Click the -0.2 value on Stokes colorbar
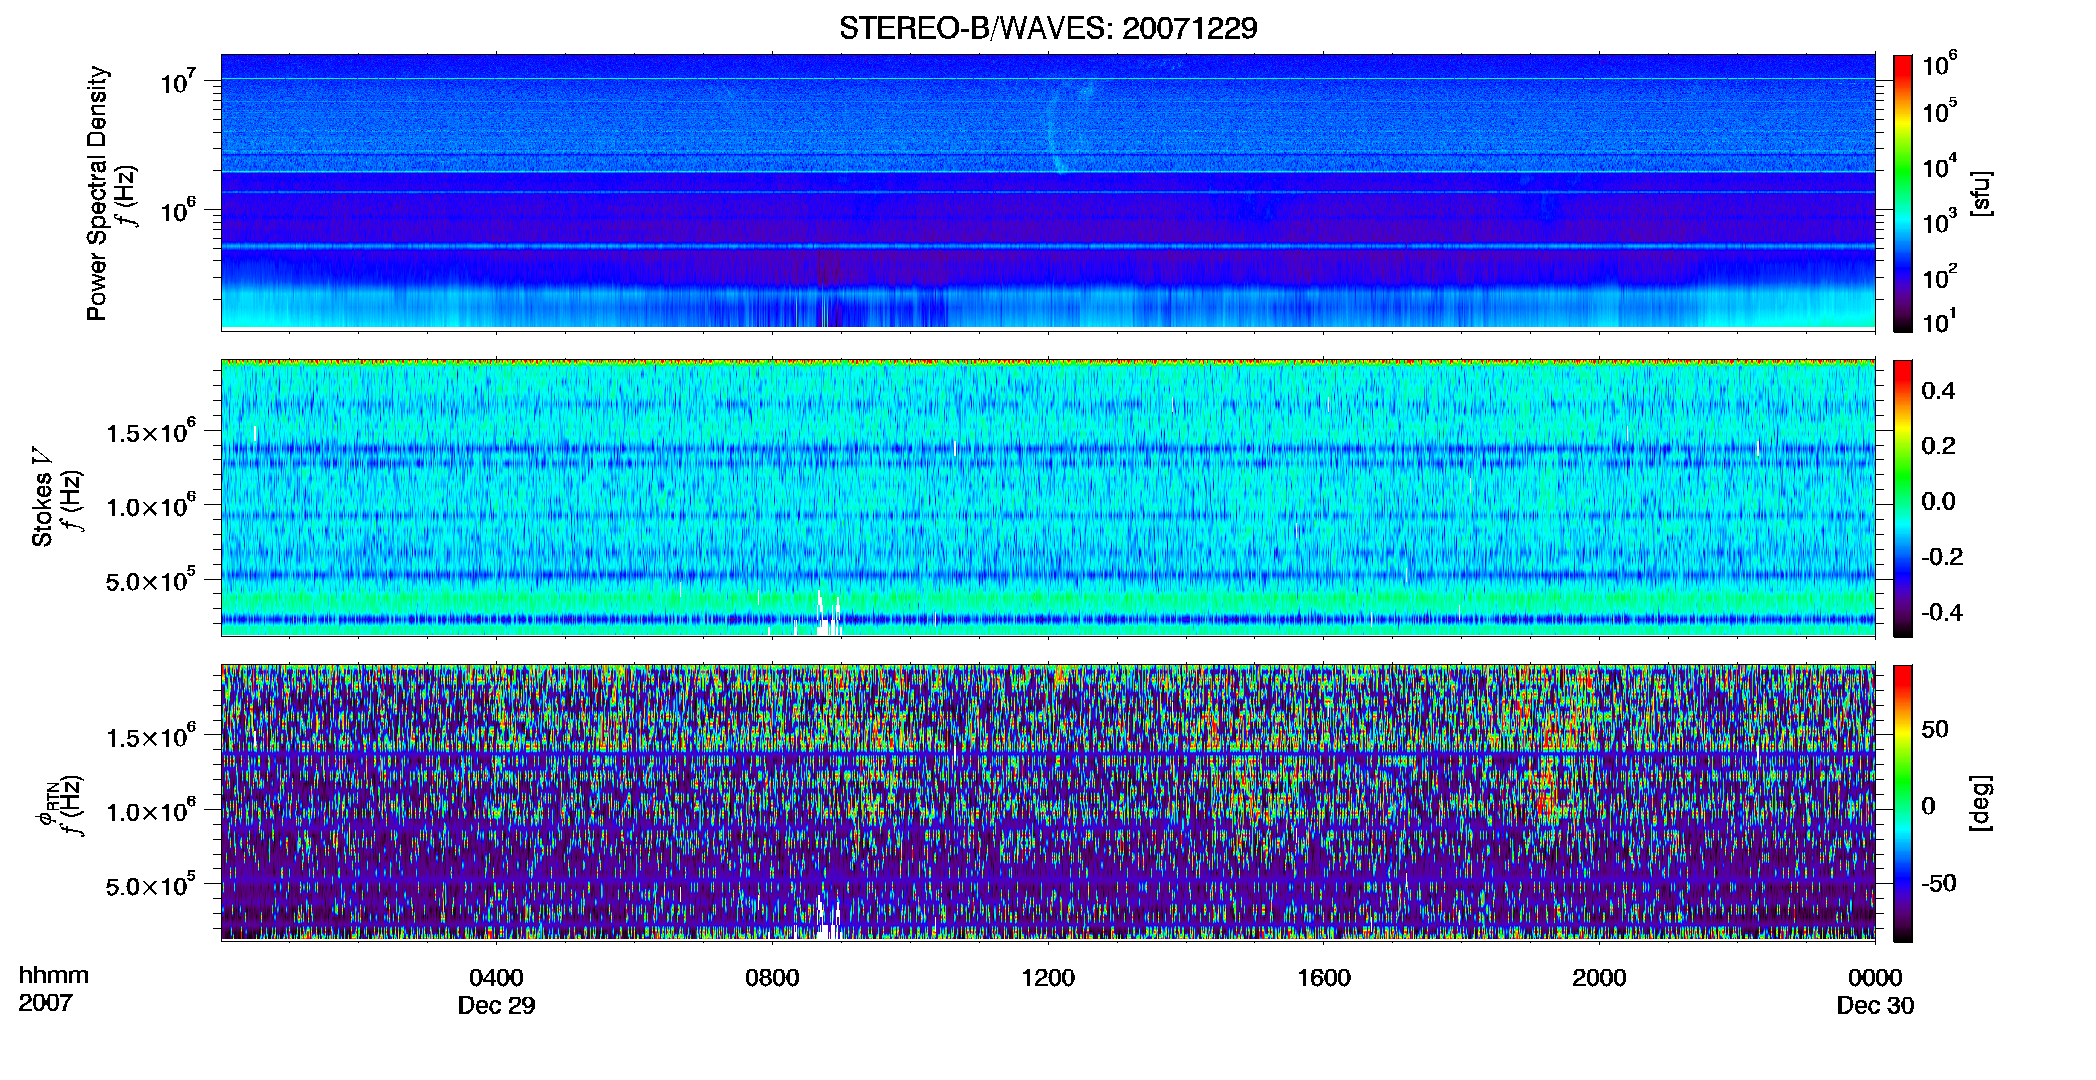The height and width of the screenshot is (1080, 2096). click(1942, 557)
